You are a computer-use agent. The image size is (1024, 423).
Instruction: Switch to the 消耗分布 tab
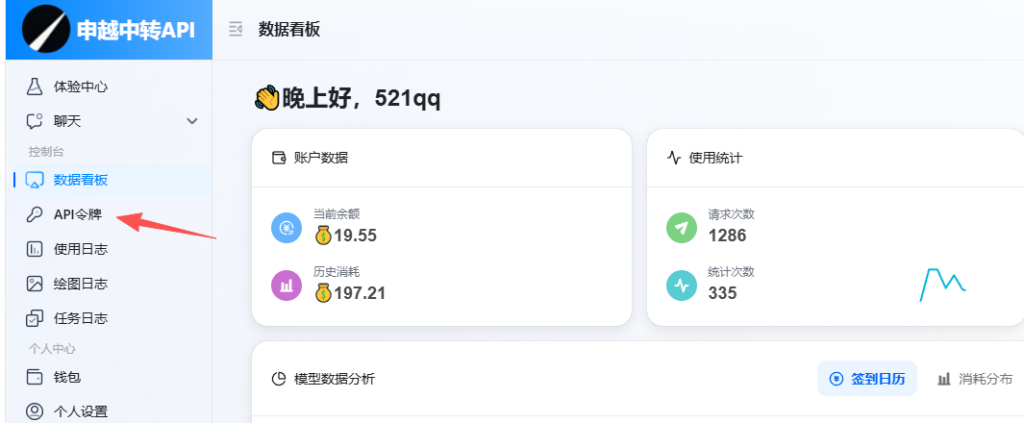pos(974,379)
